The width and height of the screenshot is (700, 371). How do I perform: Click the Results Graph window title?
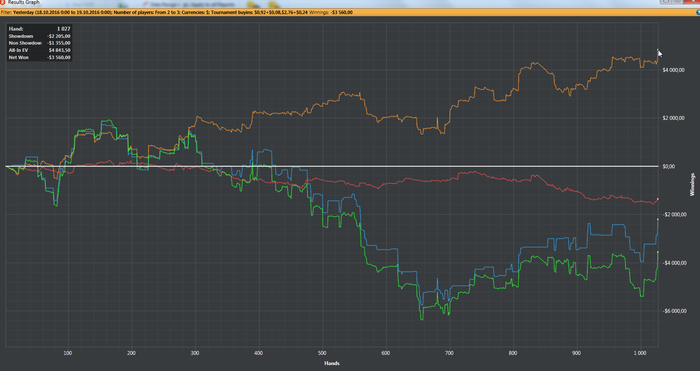point(24,2)
